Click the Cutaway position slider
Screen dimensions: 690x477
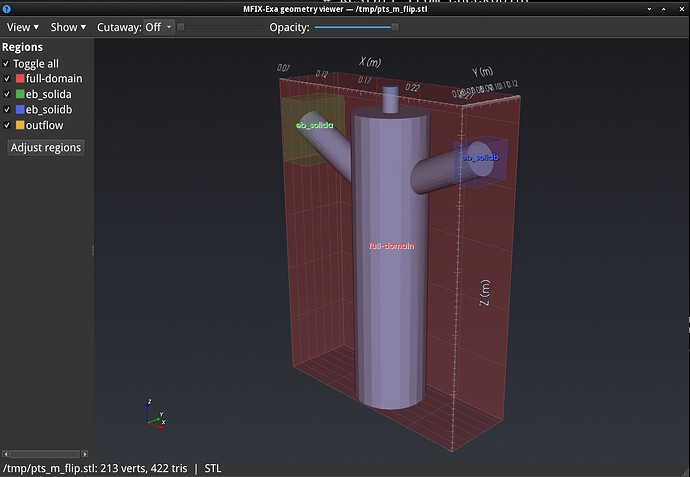point(219,27)
